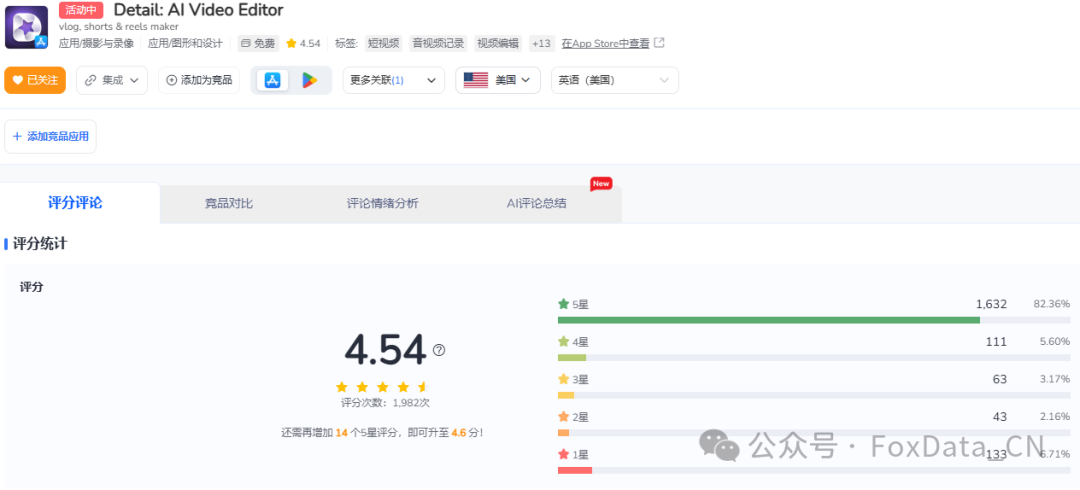1080x490 pixels.
Task: Click the 3.17% percentage value
Action: click(x=1055, y=379)
